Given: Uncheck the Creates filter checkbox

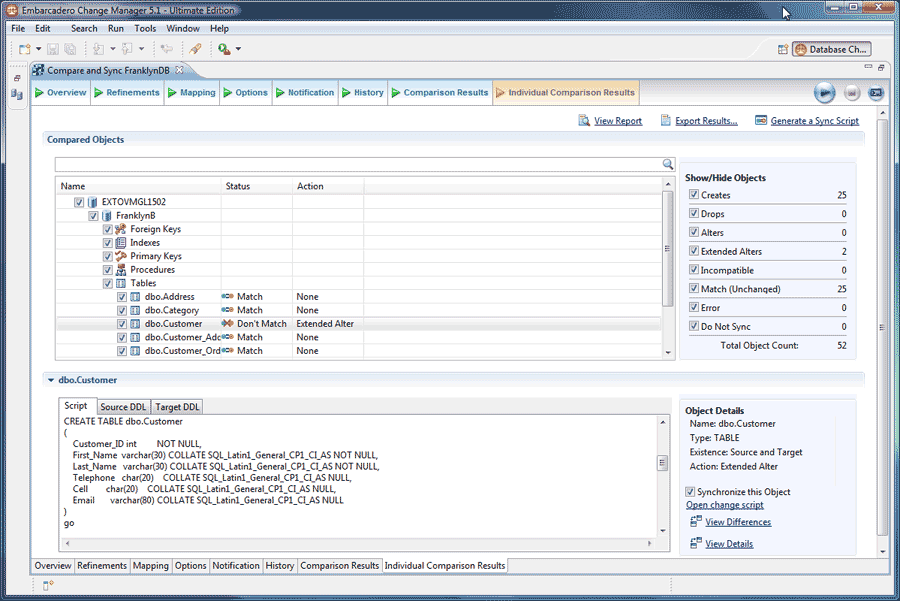Looking at the screenshot, I should coord(694,195).
